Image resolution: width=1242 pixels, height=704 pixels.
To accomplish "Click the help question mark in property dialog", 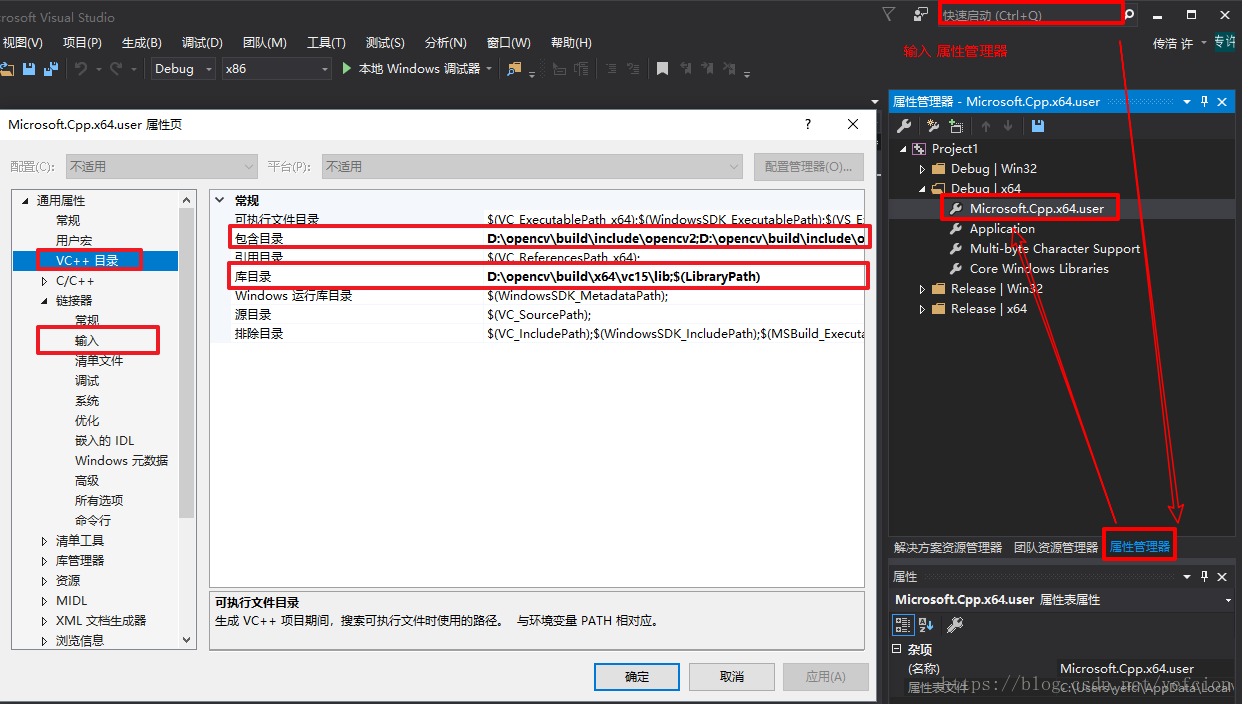I will point(808,124).
